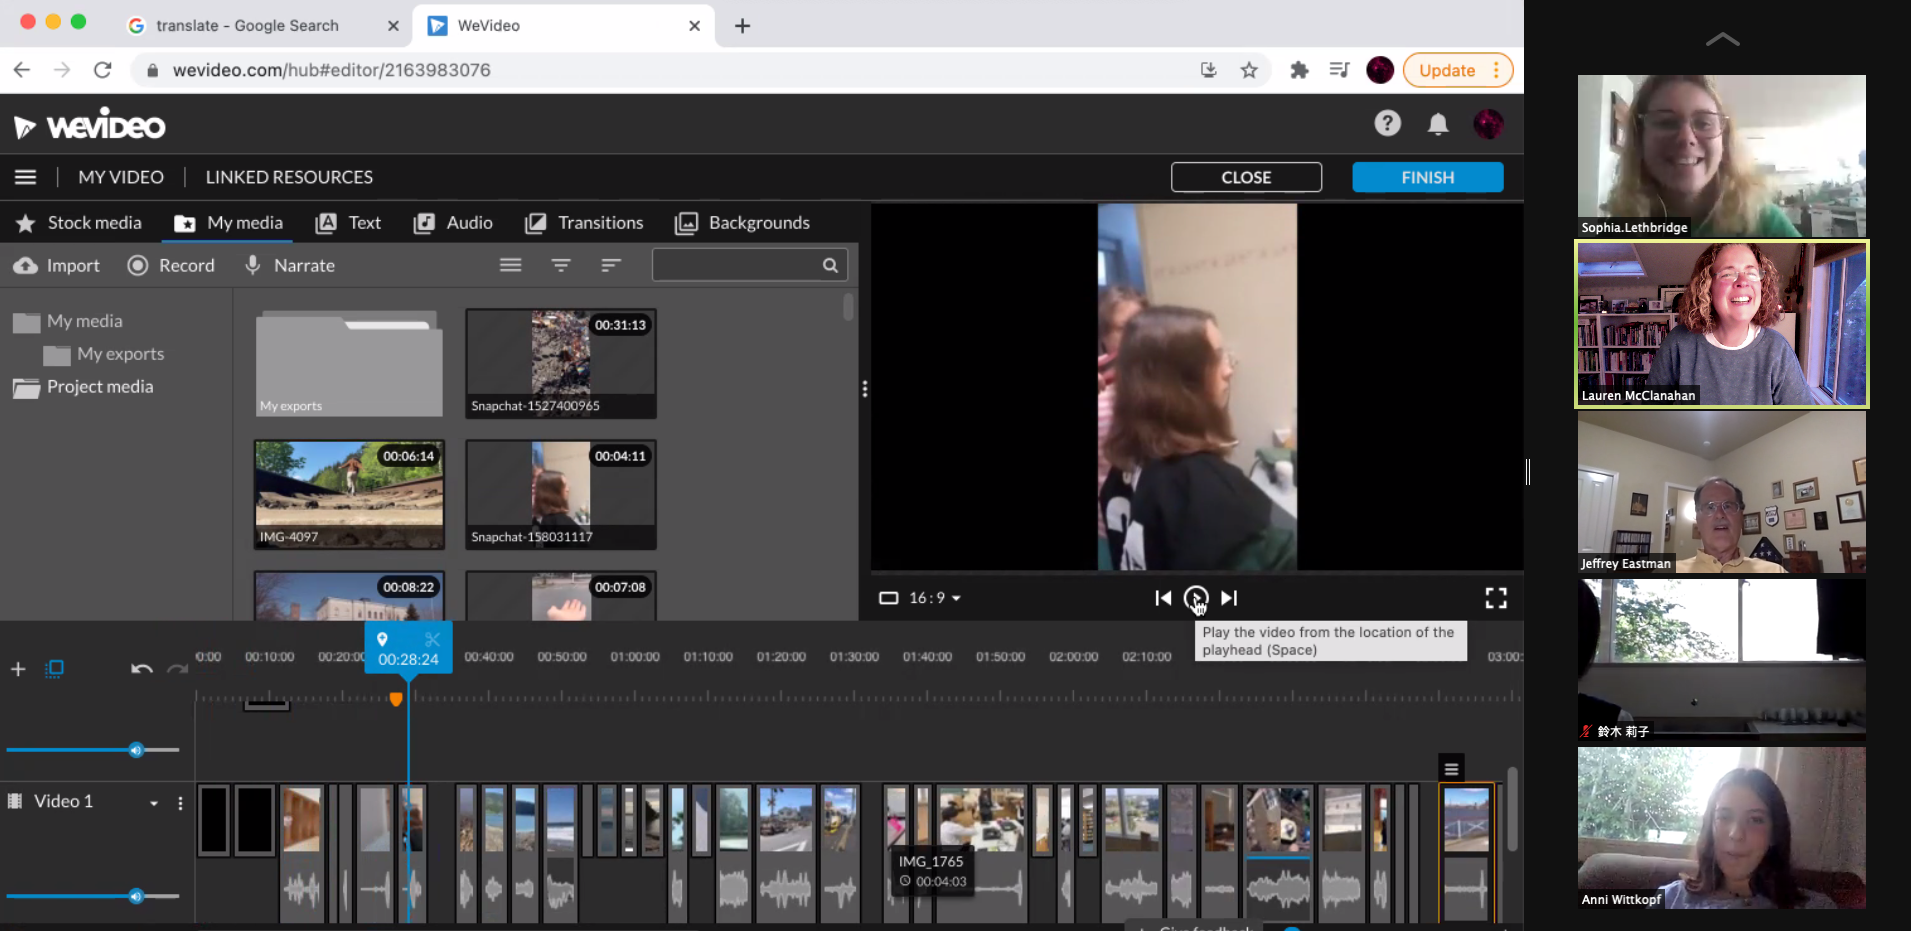Select the IMG-4097 clip thumbnail
Viewport: 1911px width, 931px height.
tap(349, 494)
